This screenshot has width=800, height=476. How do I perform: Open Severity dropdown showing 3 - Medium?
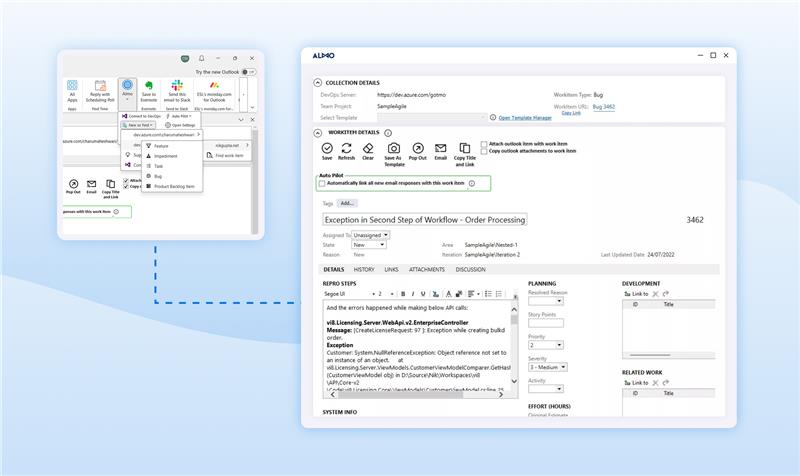click(547, 367)
